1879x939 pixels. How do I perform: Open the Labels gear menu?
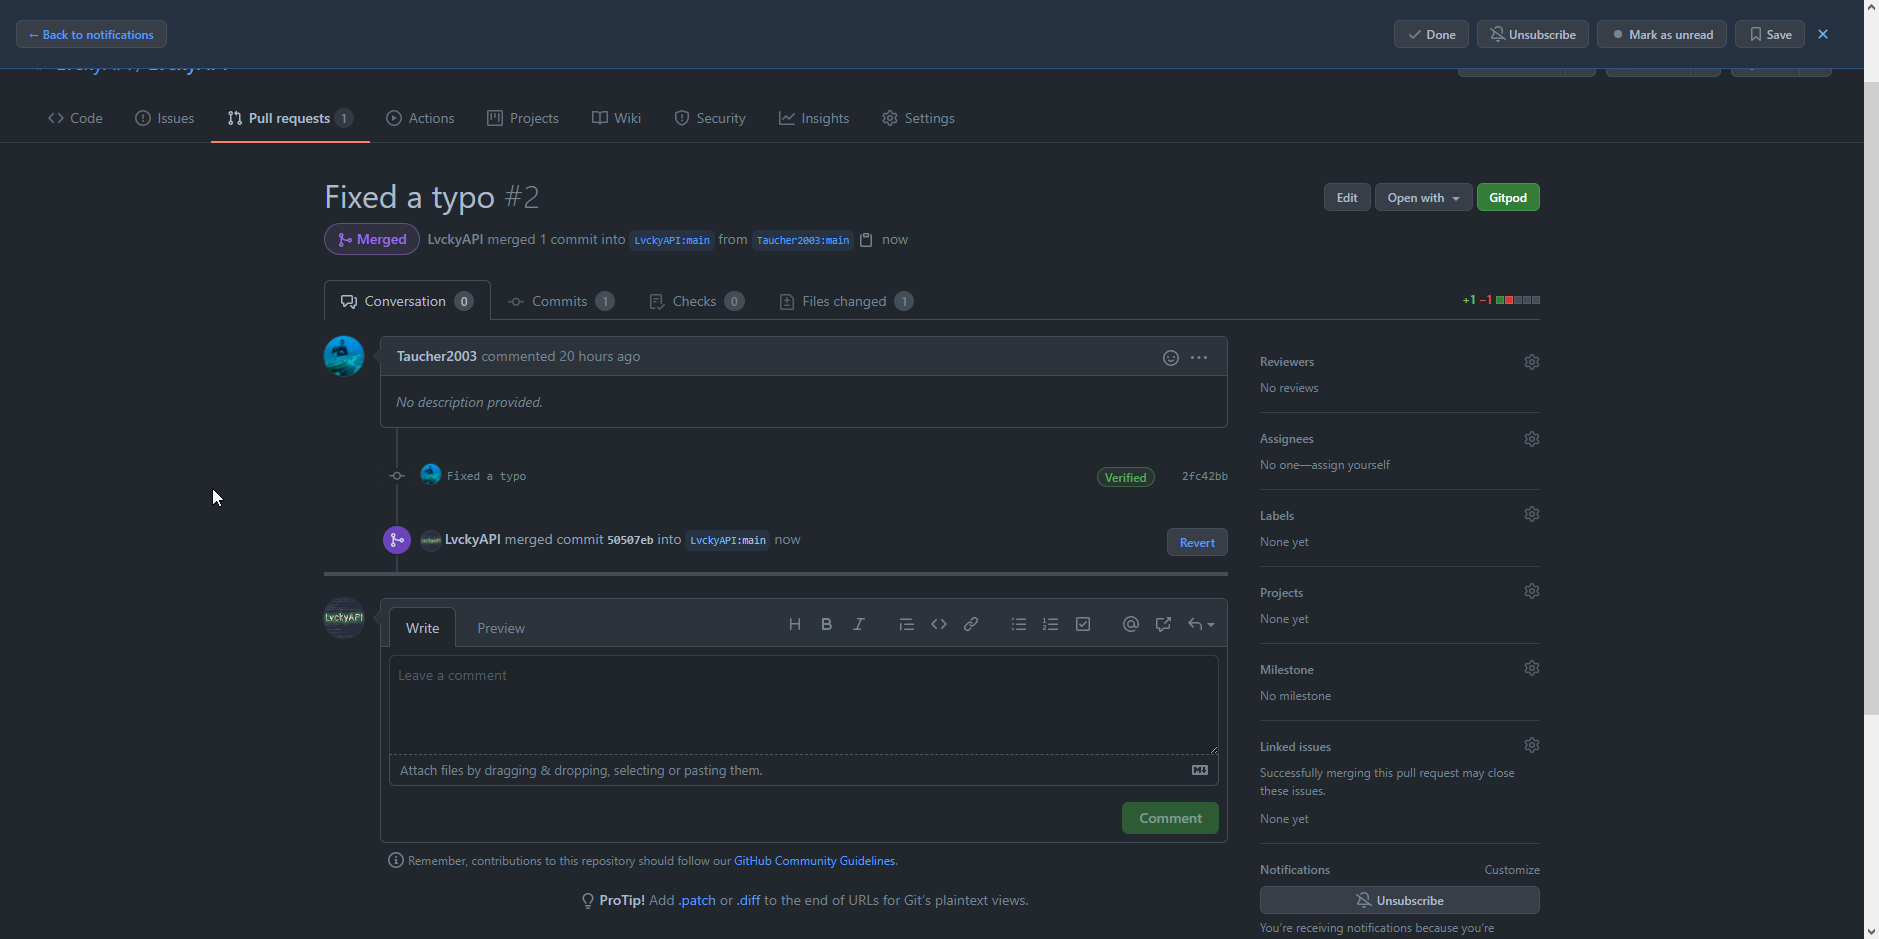[x=1531, y=514]
